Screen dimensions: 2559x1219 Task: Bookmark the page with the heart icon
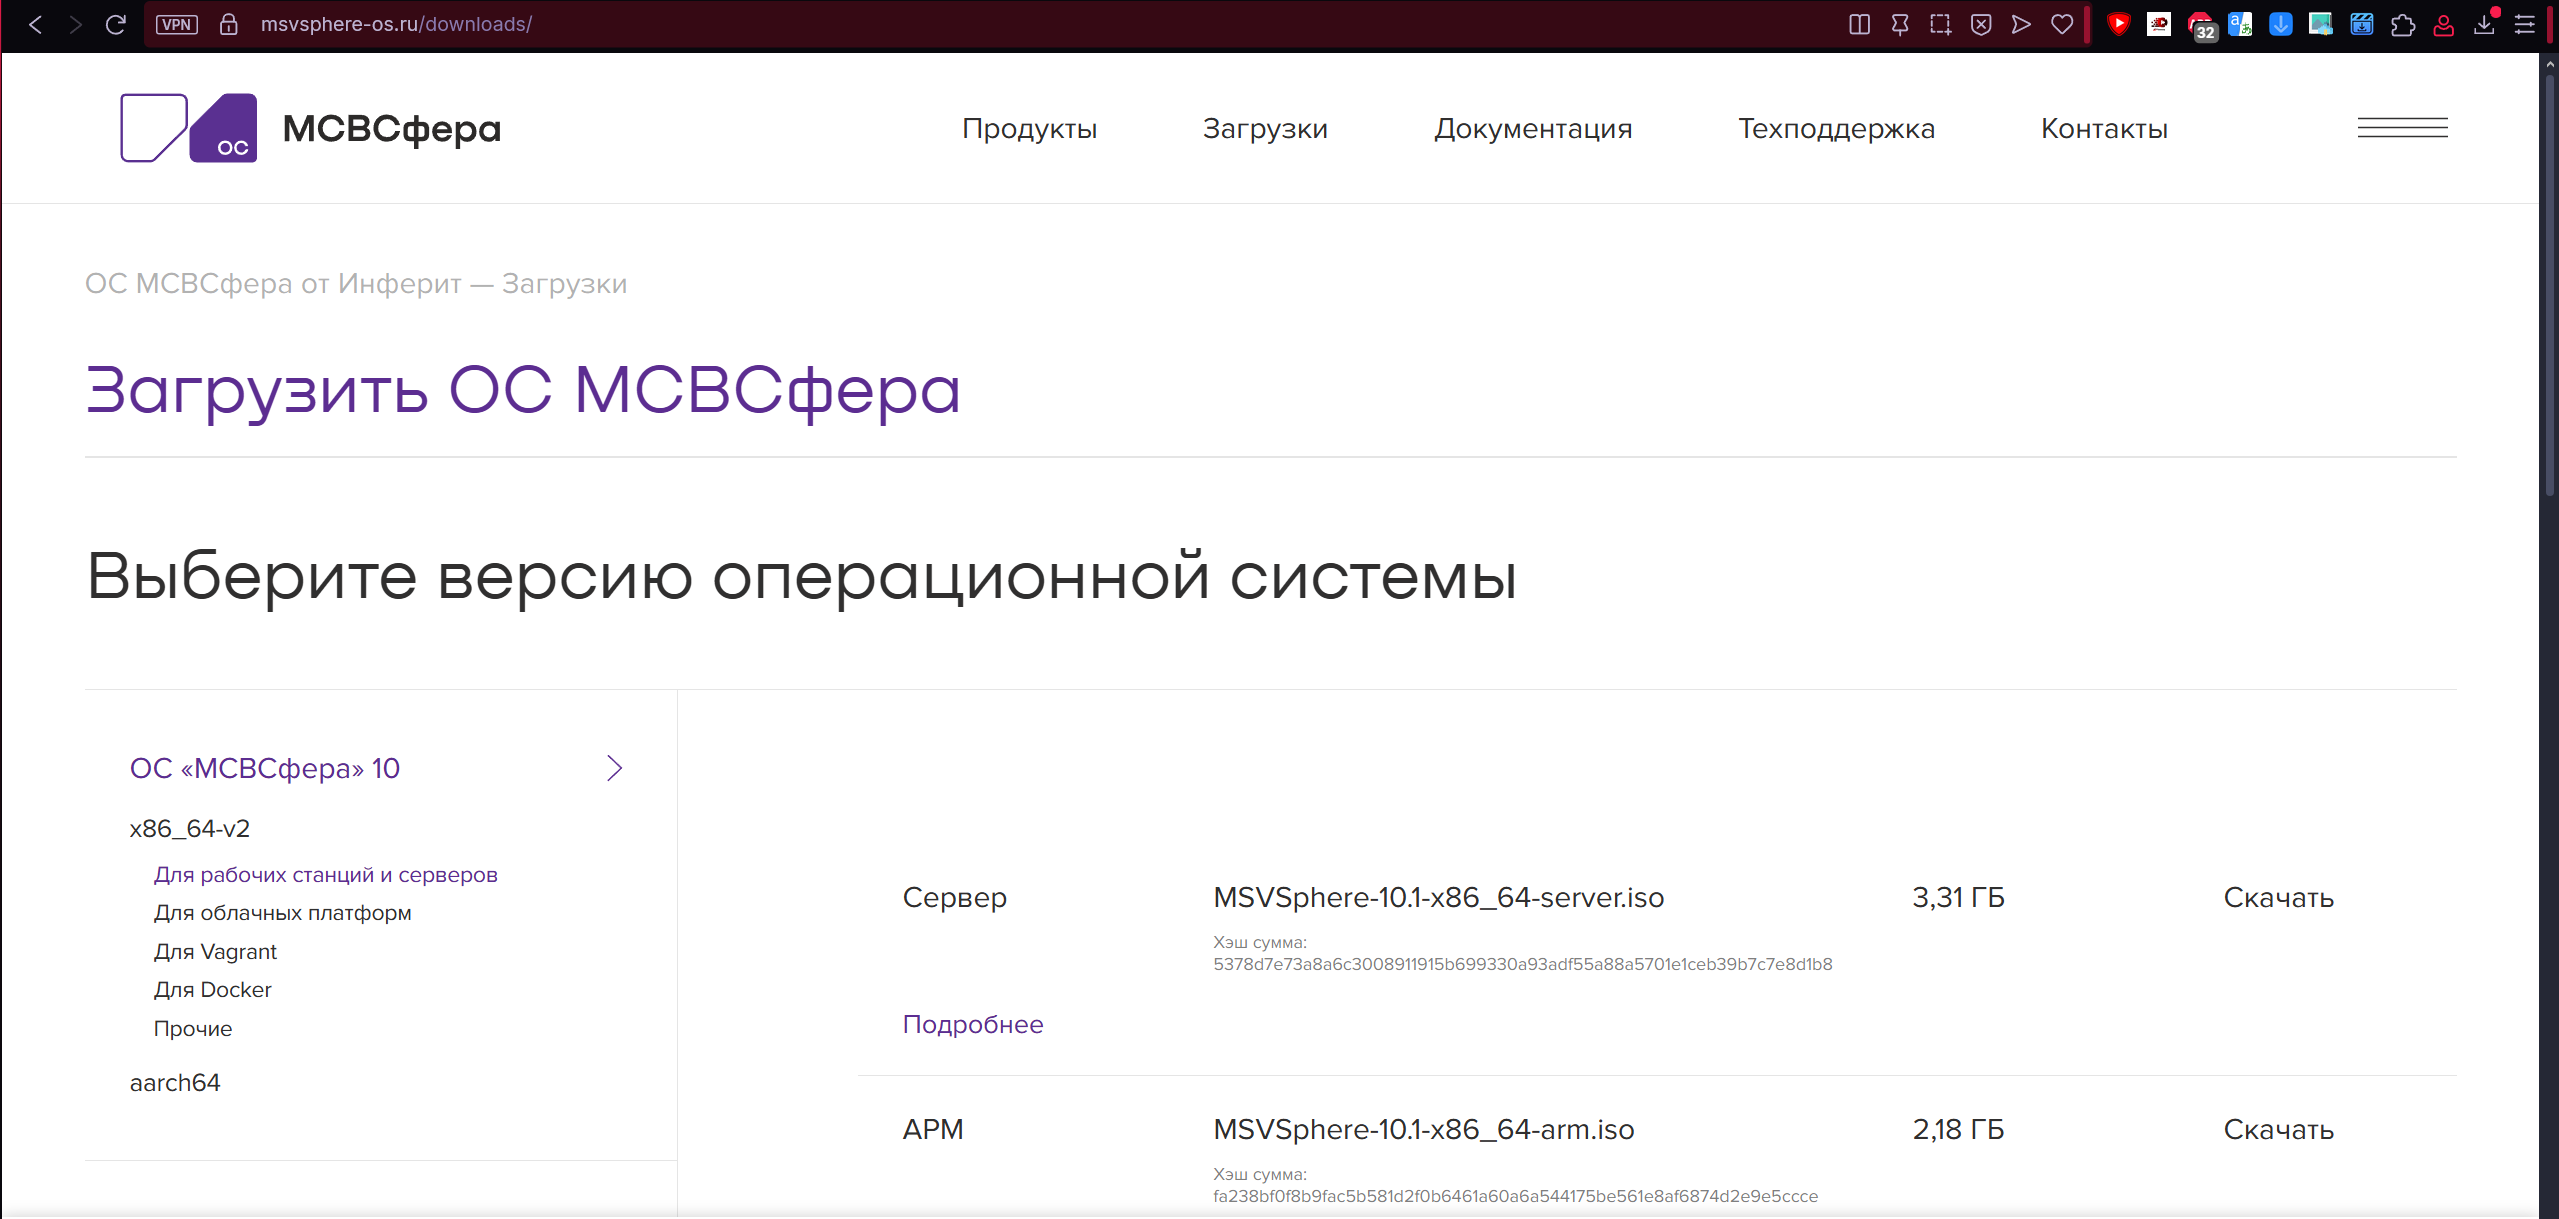tap(2062, 24)
